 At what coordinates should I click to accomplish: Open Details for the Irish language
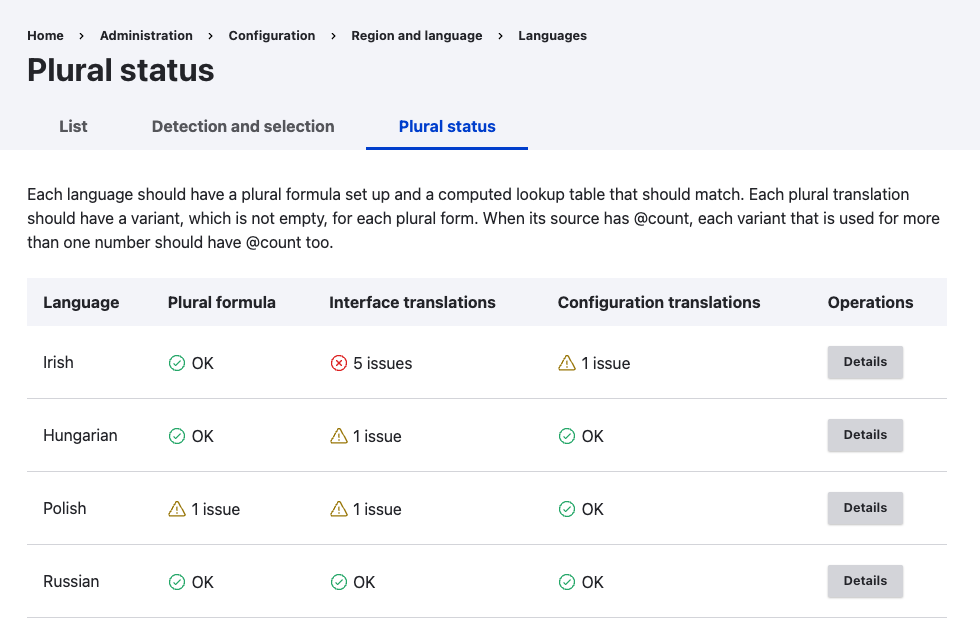tap(865, 362)
